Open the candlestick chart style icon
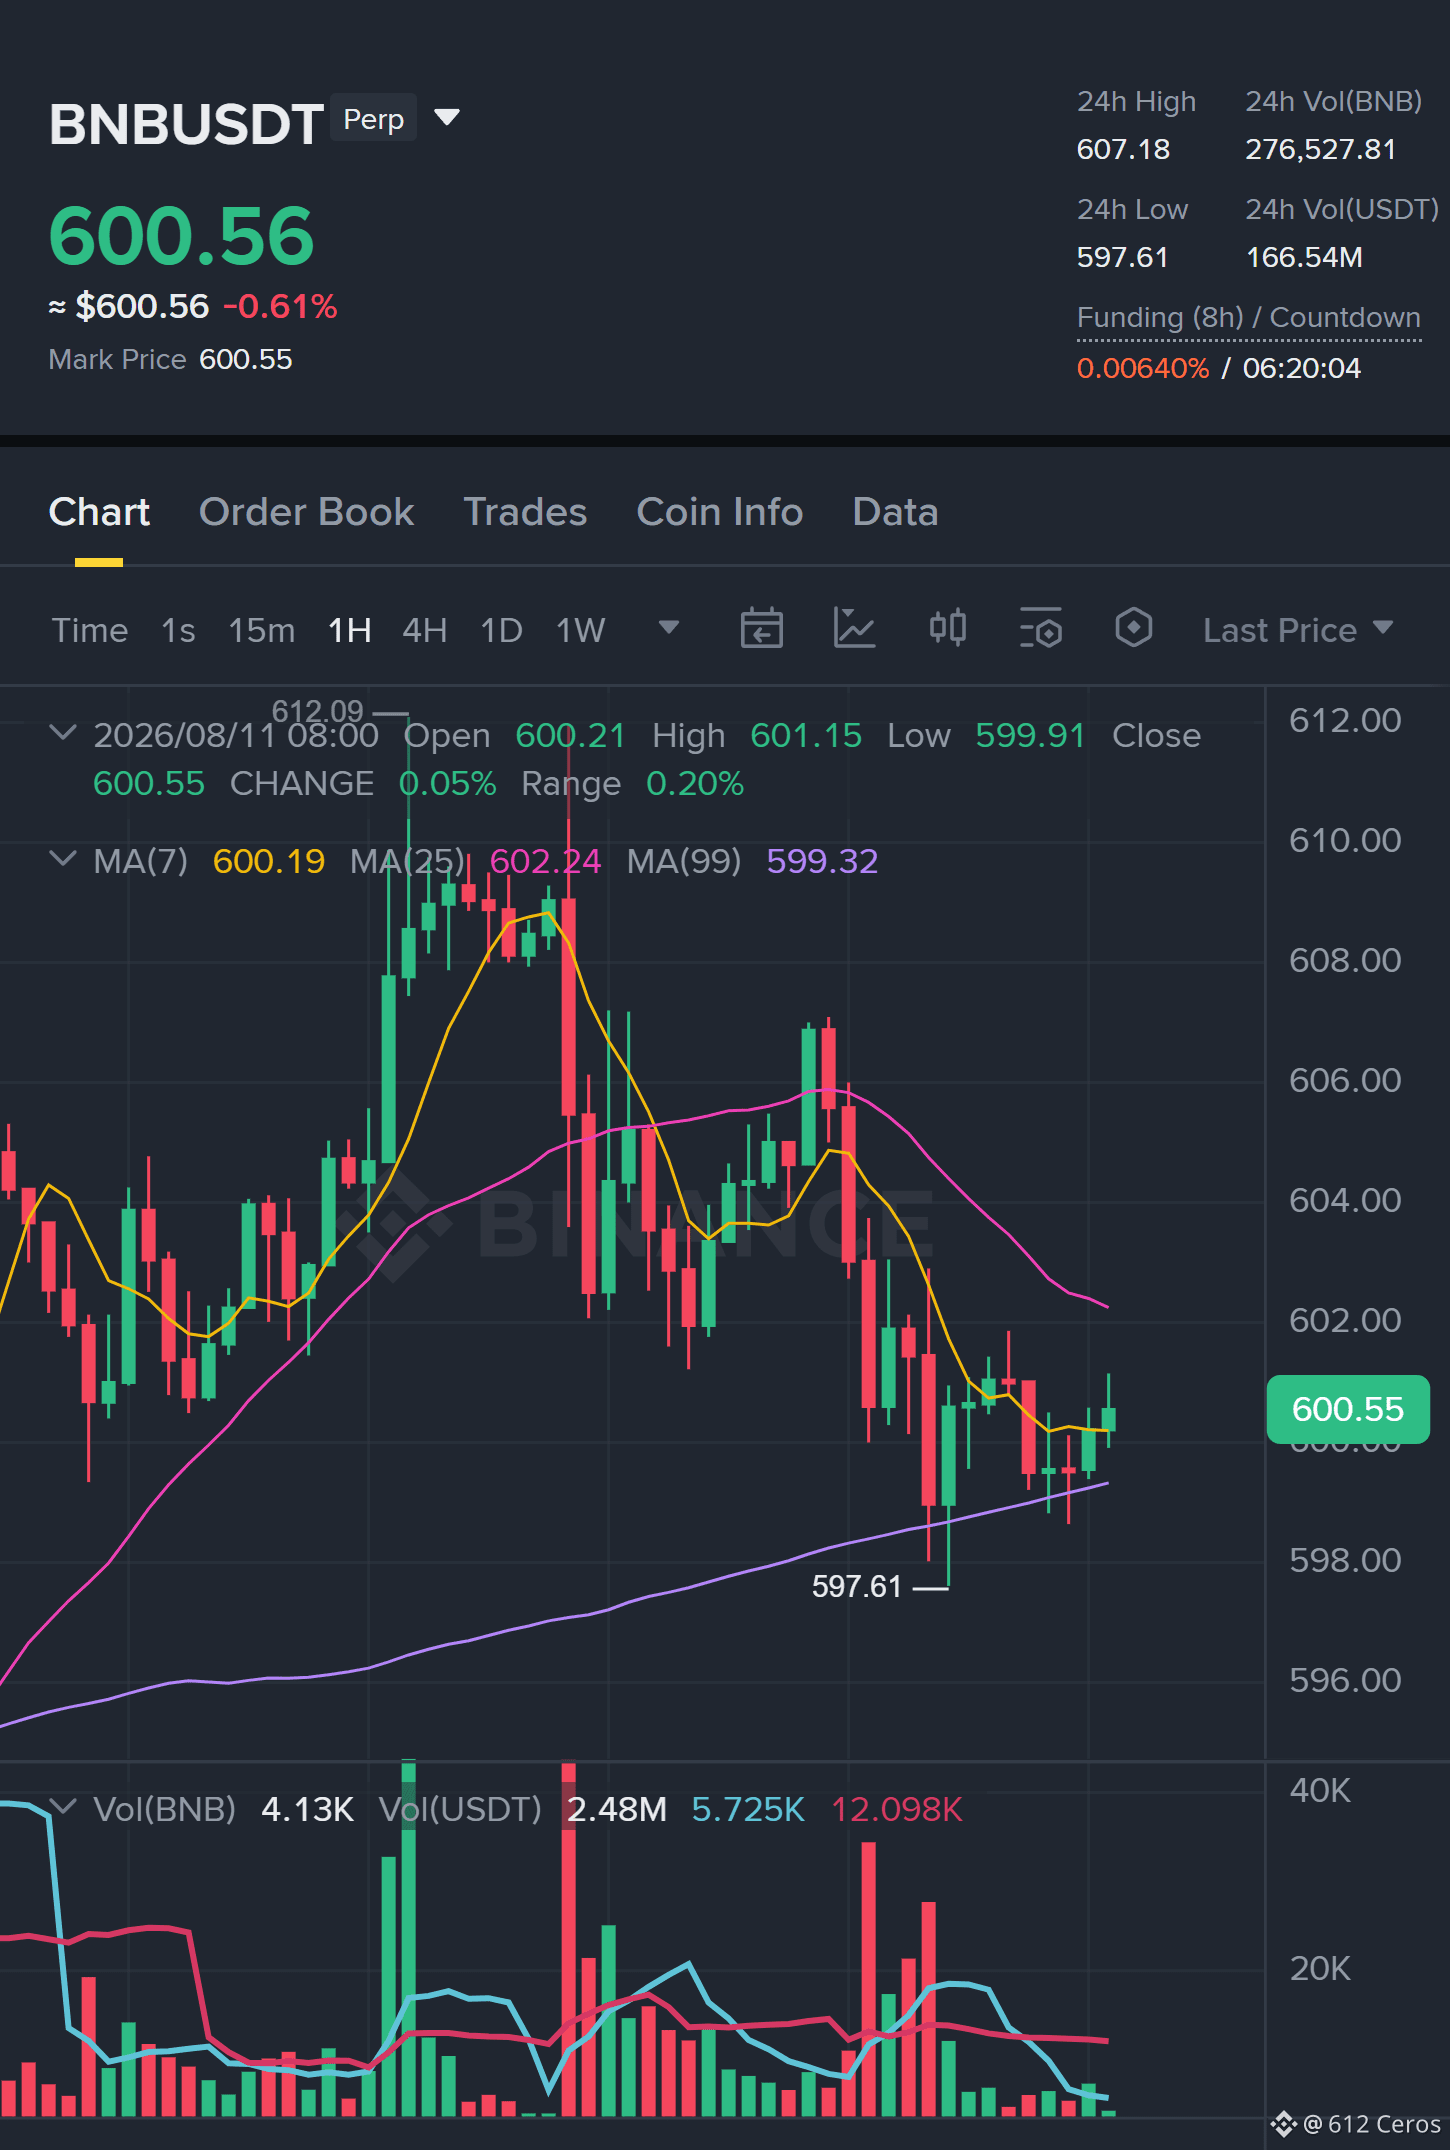Image resolution: width=1450 pixels, height=2150 pixels. coord(948,628)
